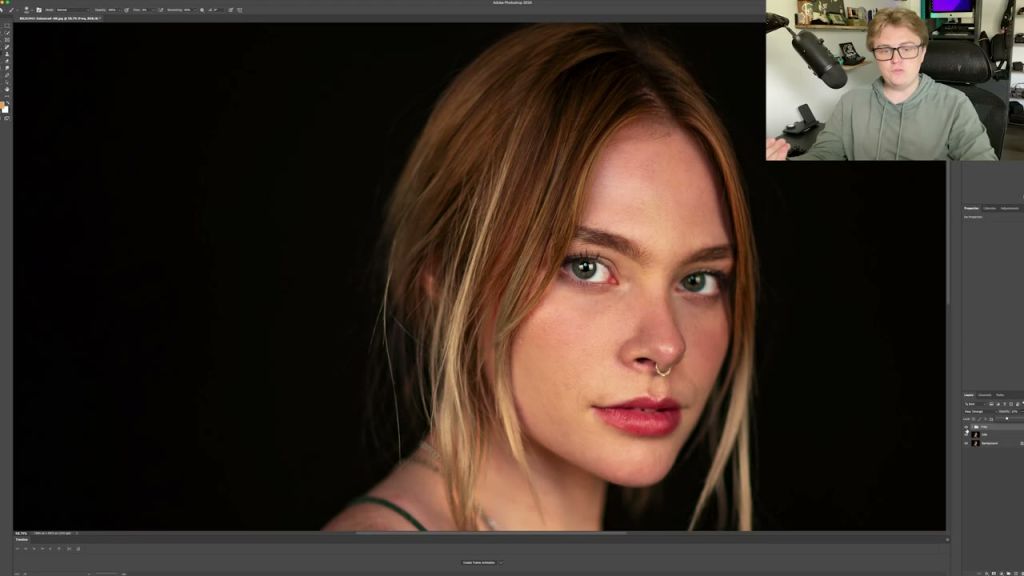Click the Timeline zoom slider
Viewport: 1024px width, 576px height.
click(x=107, y=574)
